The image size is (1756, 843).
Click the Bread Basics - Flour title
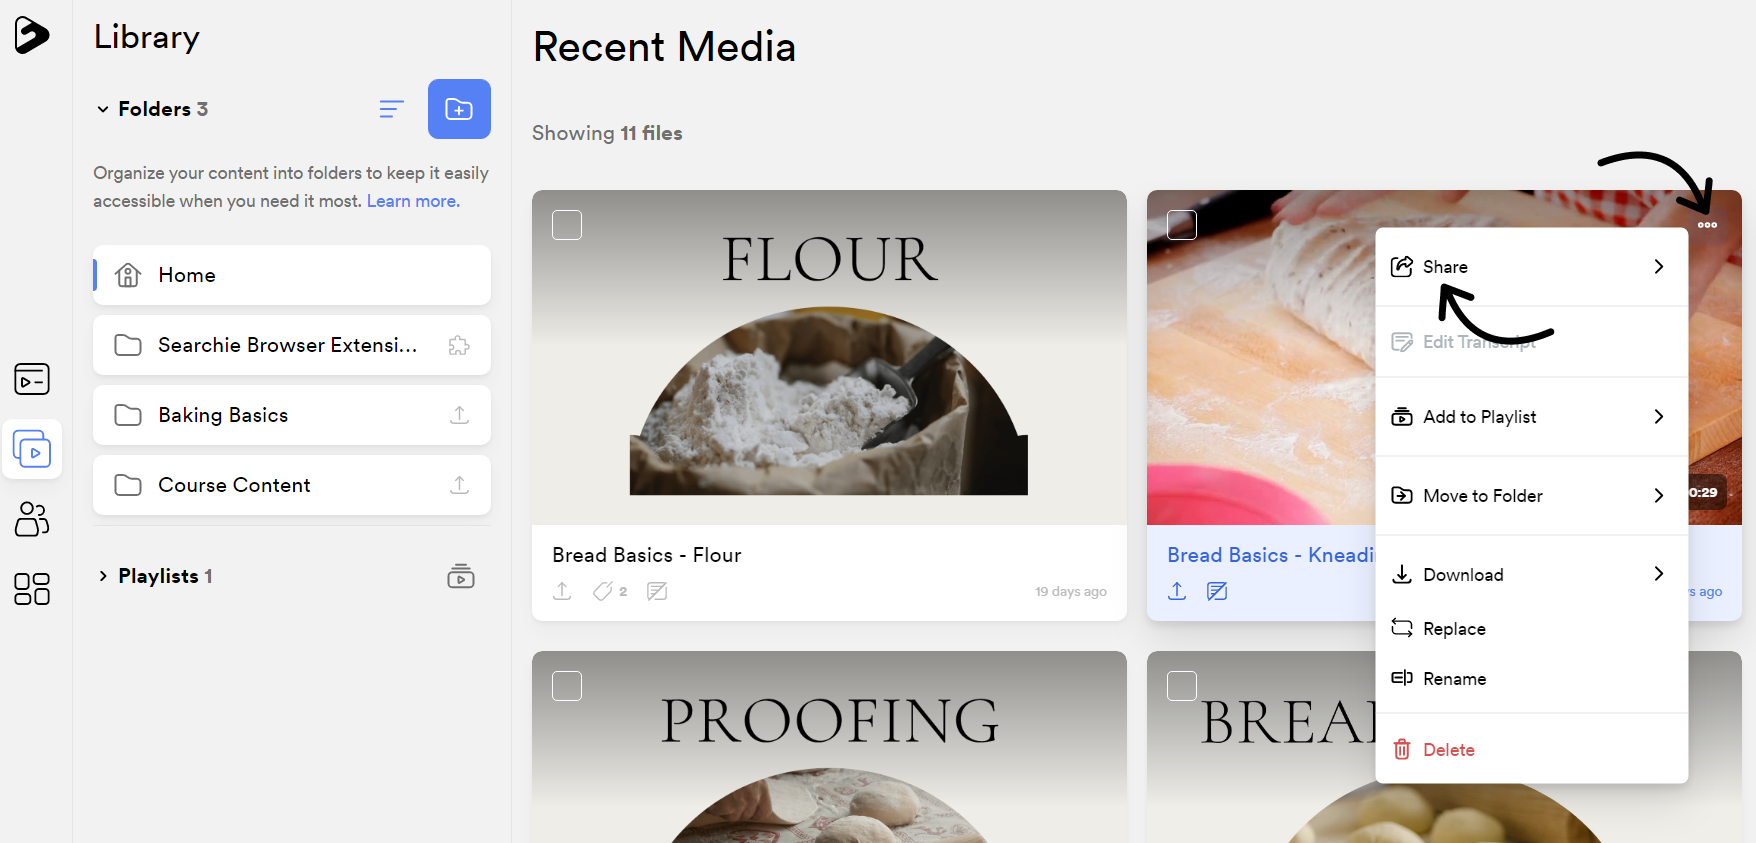pos(647,555)
